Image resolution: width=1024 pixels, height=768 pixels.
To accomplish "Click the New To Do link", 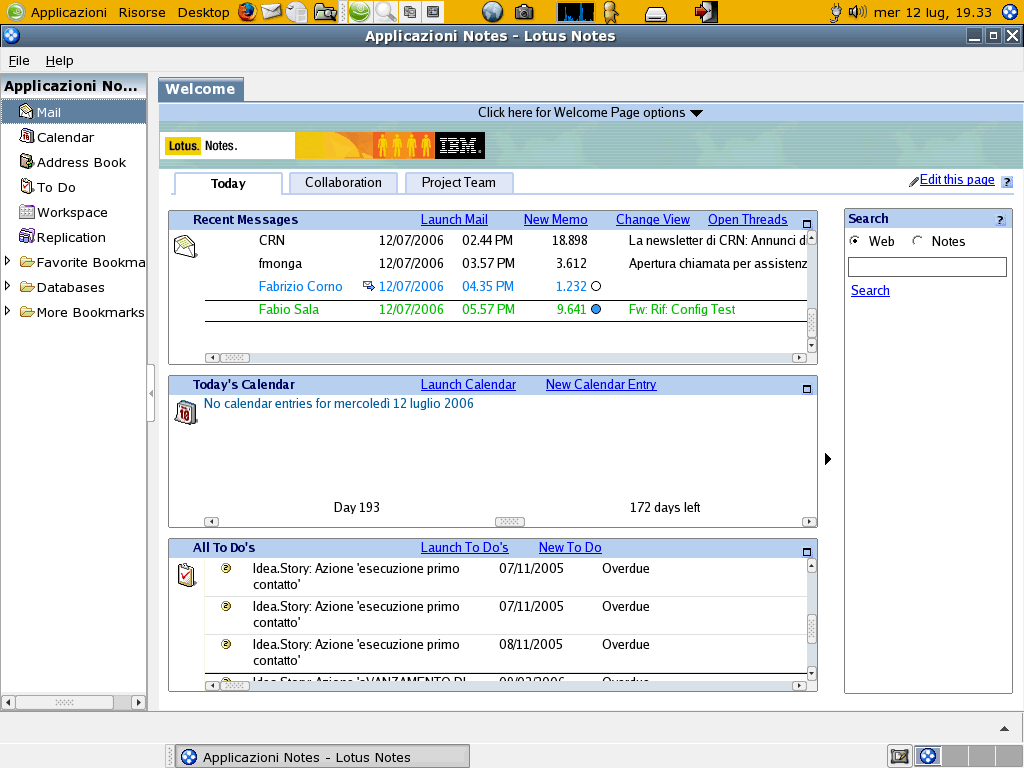I will (570, 548).
